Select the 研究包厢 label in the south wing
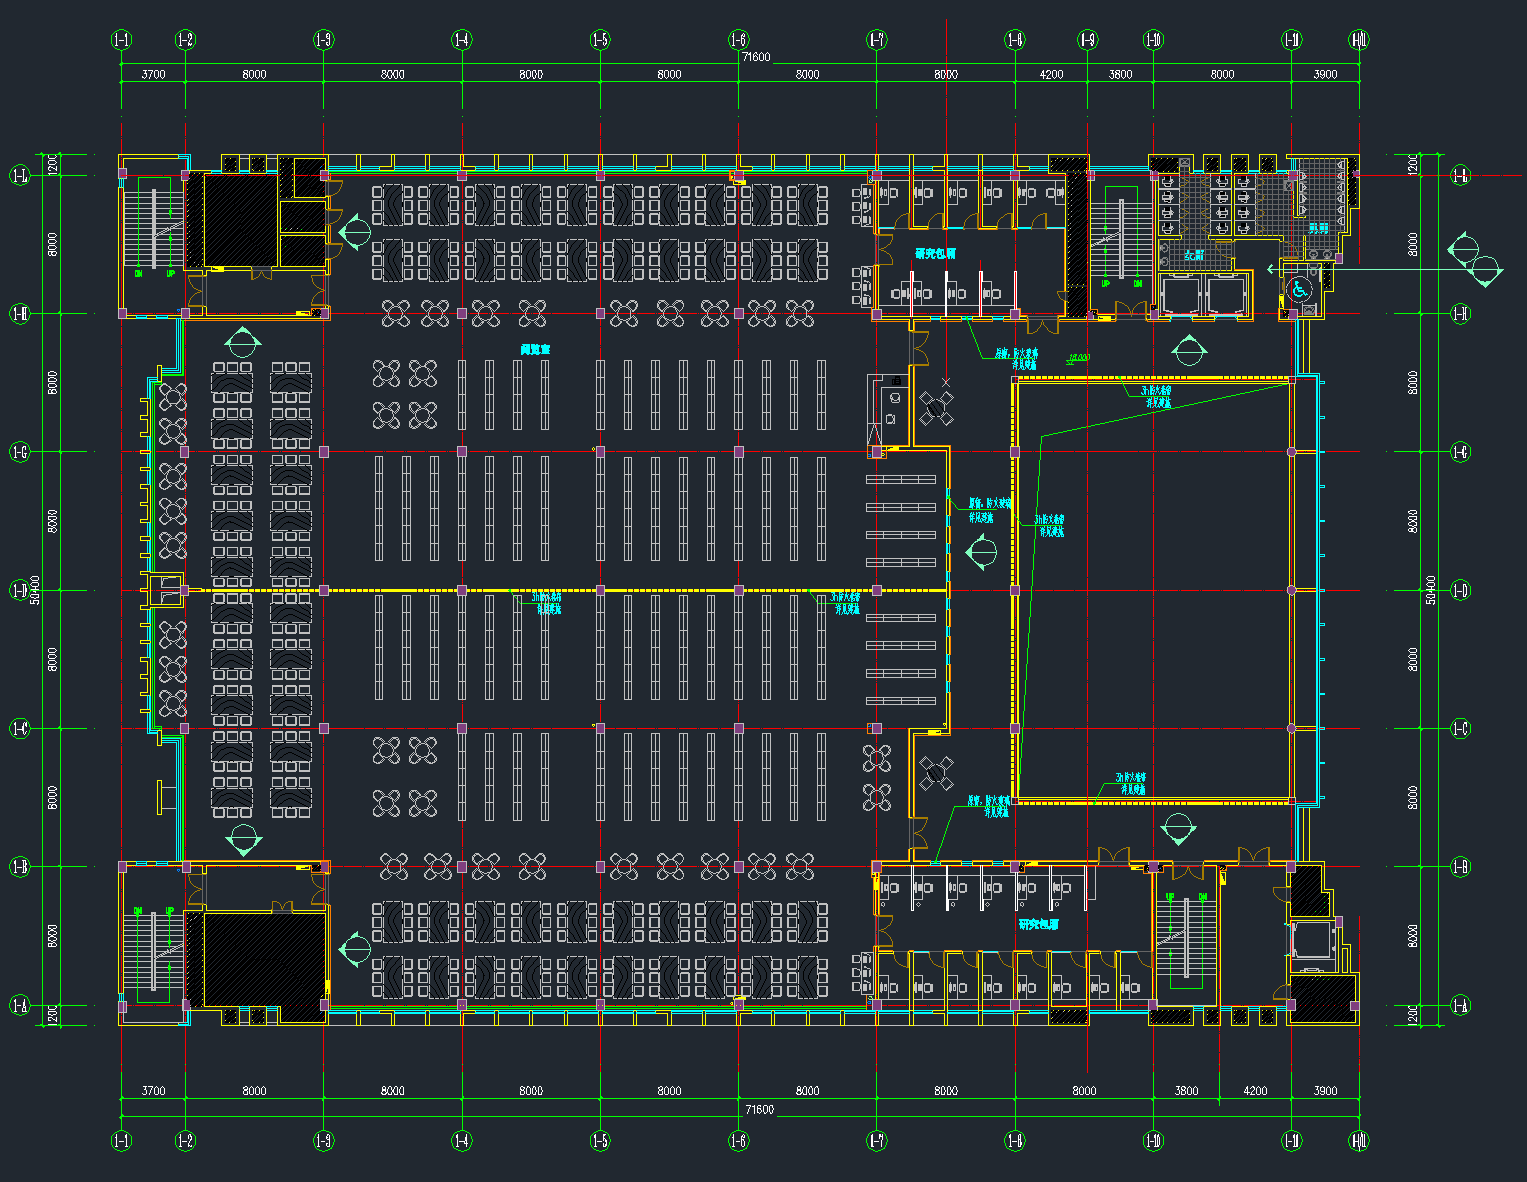The width and height of the screenshot is (1527, 1182). coord(1038,925)
